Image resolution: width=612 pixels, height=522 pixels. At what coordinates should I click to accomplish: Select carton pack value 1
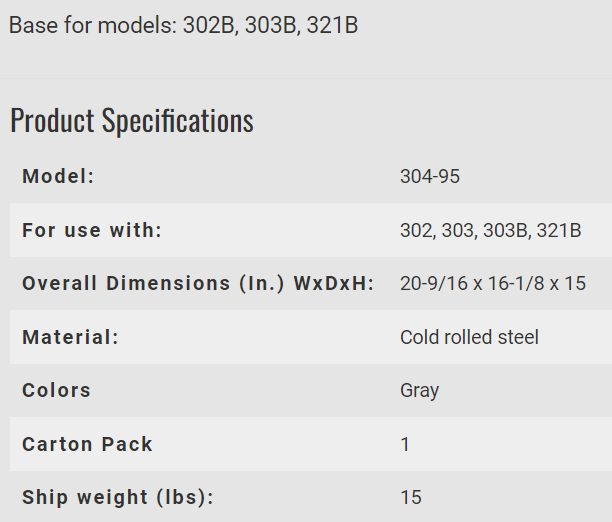405,445
